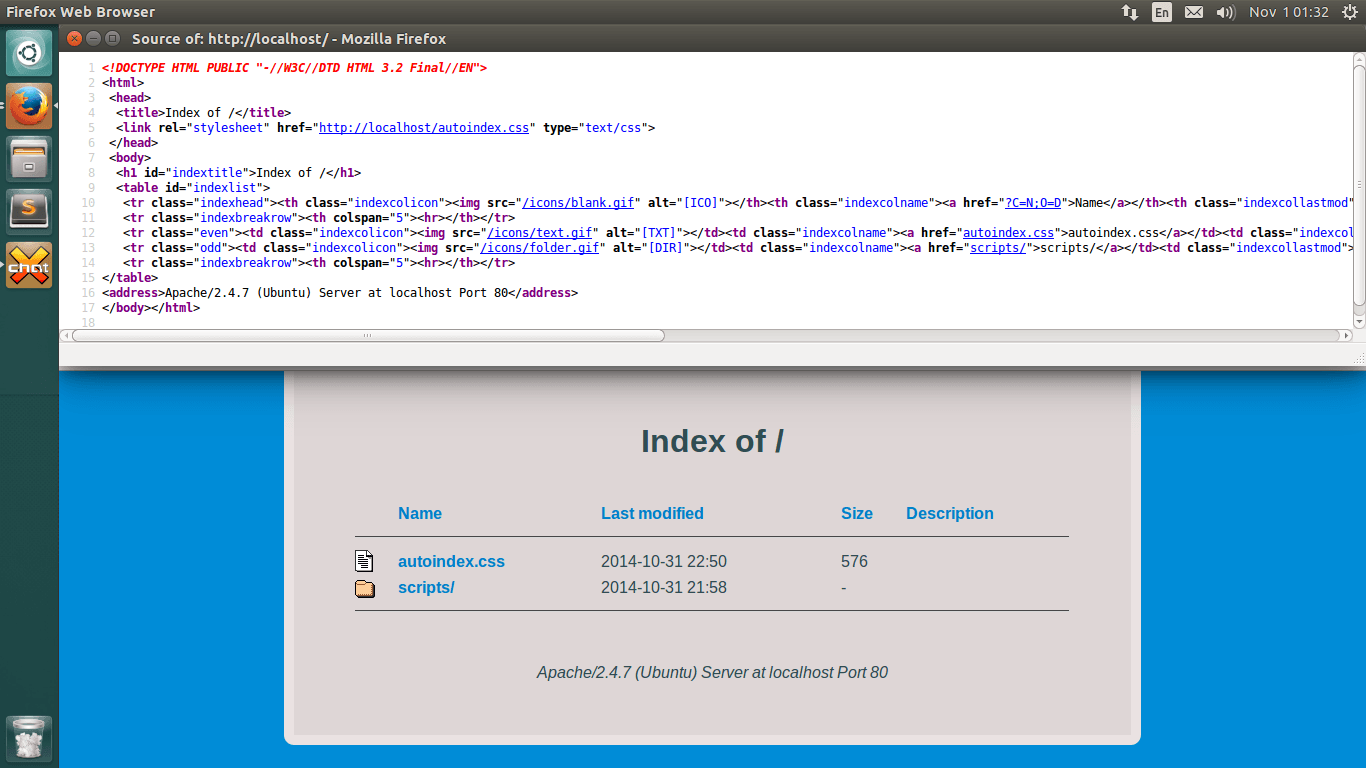Image resolution: width=1366 pixels, height=768 pixels.
Task: Click the folder icon beside scripts/
Action: click(365, 588)
